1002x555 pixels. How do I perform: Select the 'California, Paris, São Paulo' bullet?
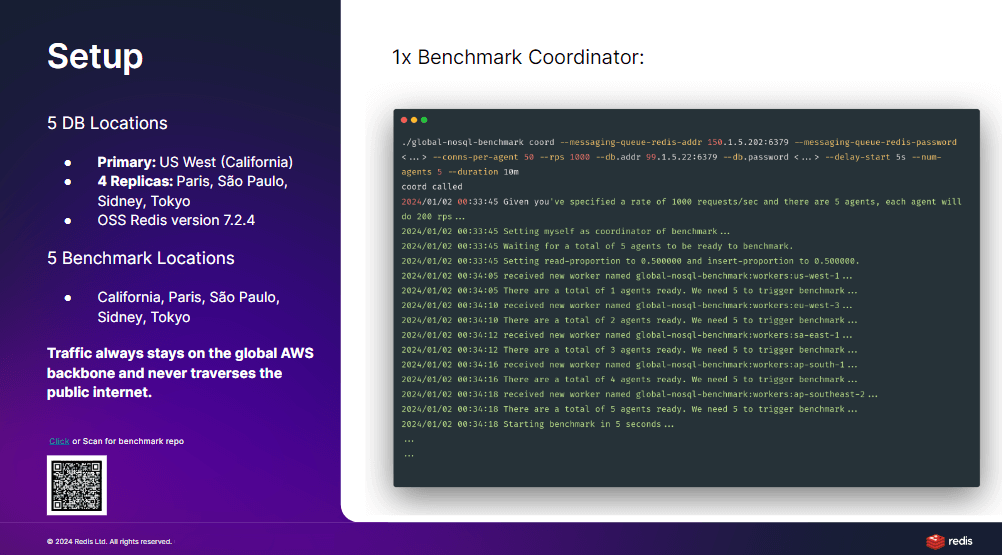coord(189,307)
